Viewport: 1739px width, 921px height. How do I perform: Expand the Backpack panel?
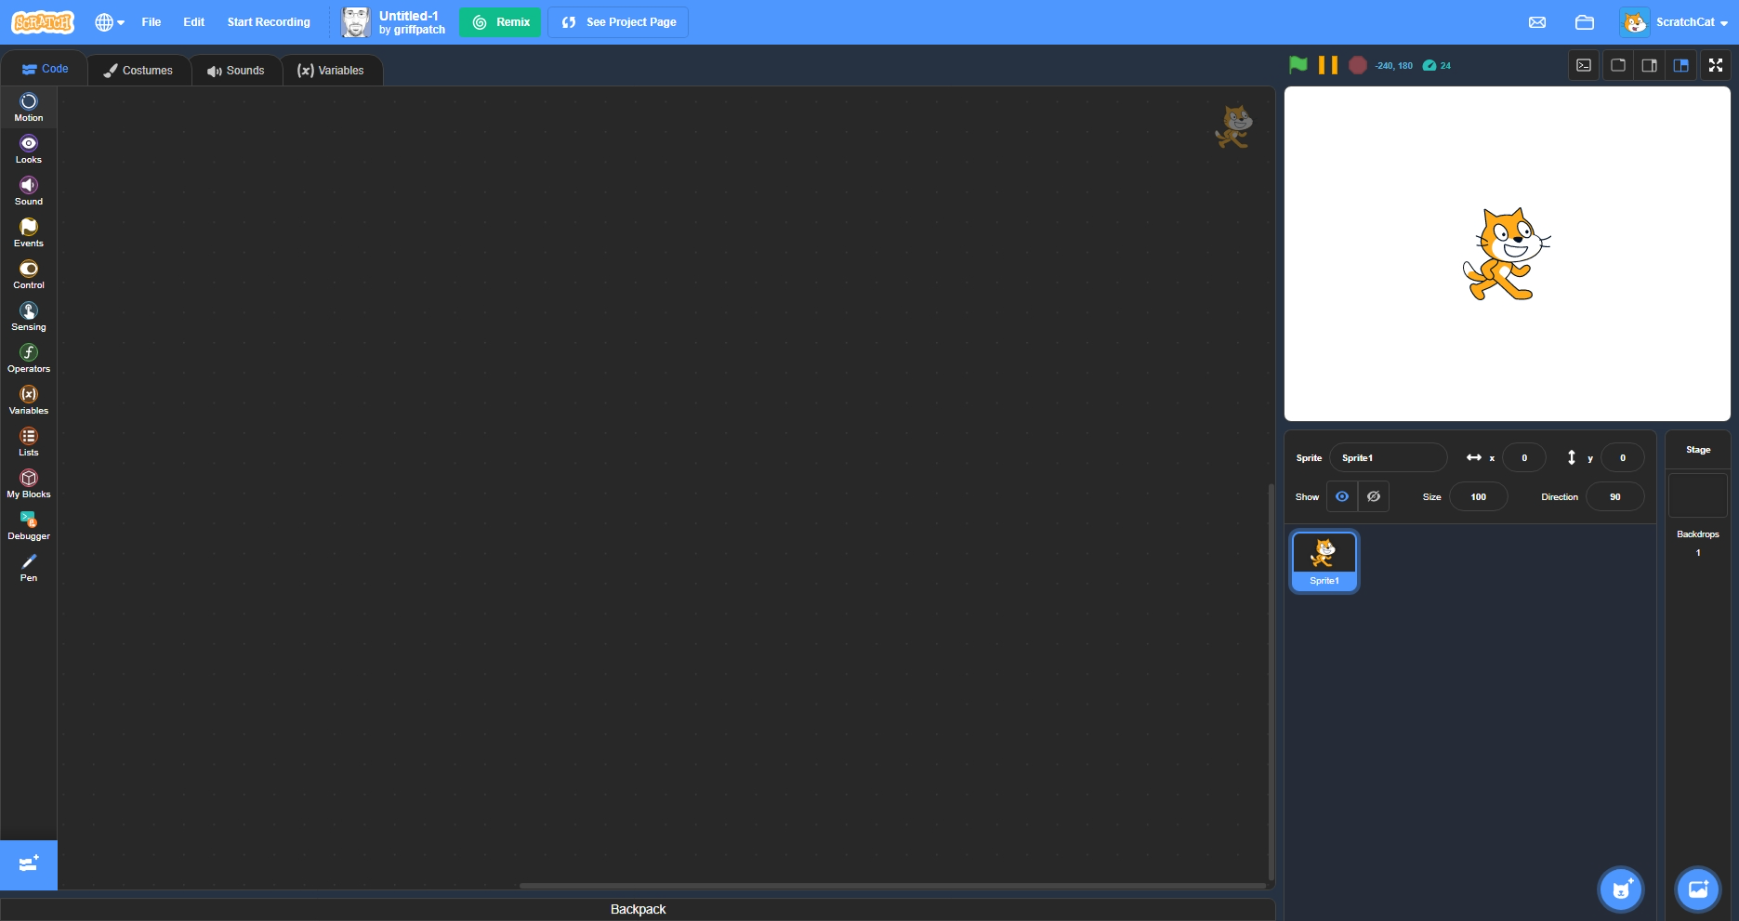pyautogui.click(x=637, y=908)
